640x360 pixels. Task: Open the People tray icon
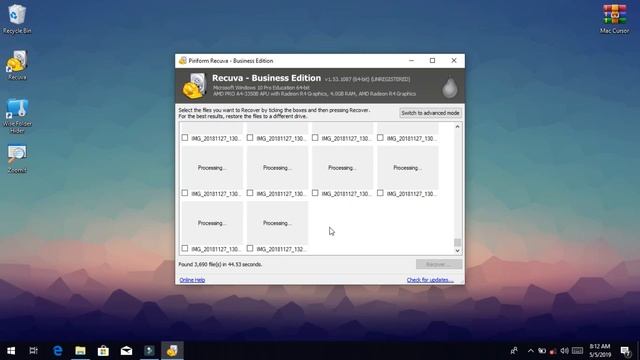click(514, 351)
